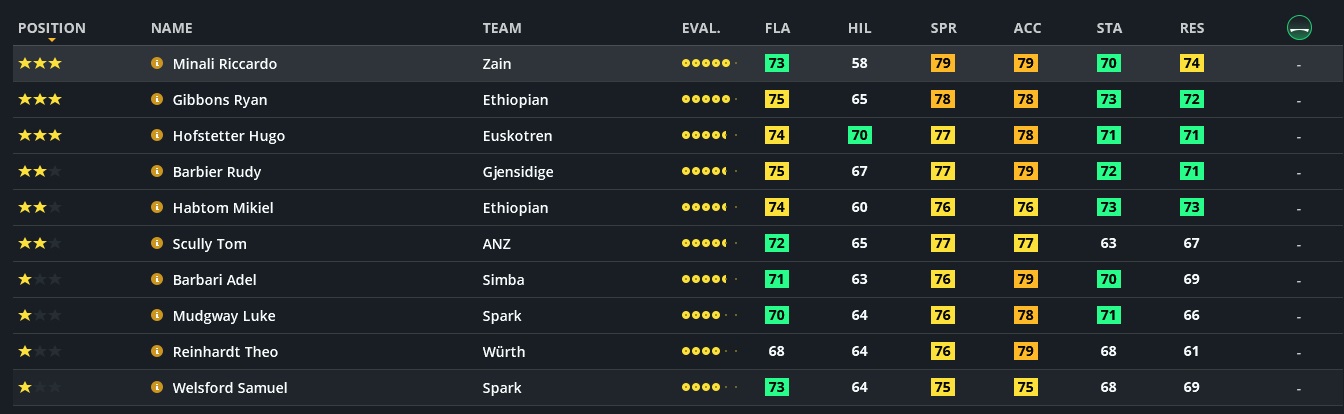Open info icon for Hofstetter Hugo
Screen dimensions: 1344x414
(157, 135)
